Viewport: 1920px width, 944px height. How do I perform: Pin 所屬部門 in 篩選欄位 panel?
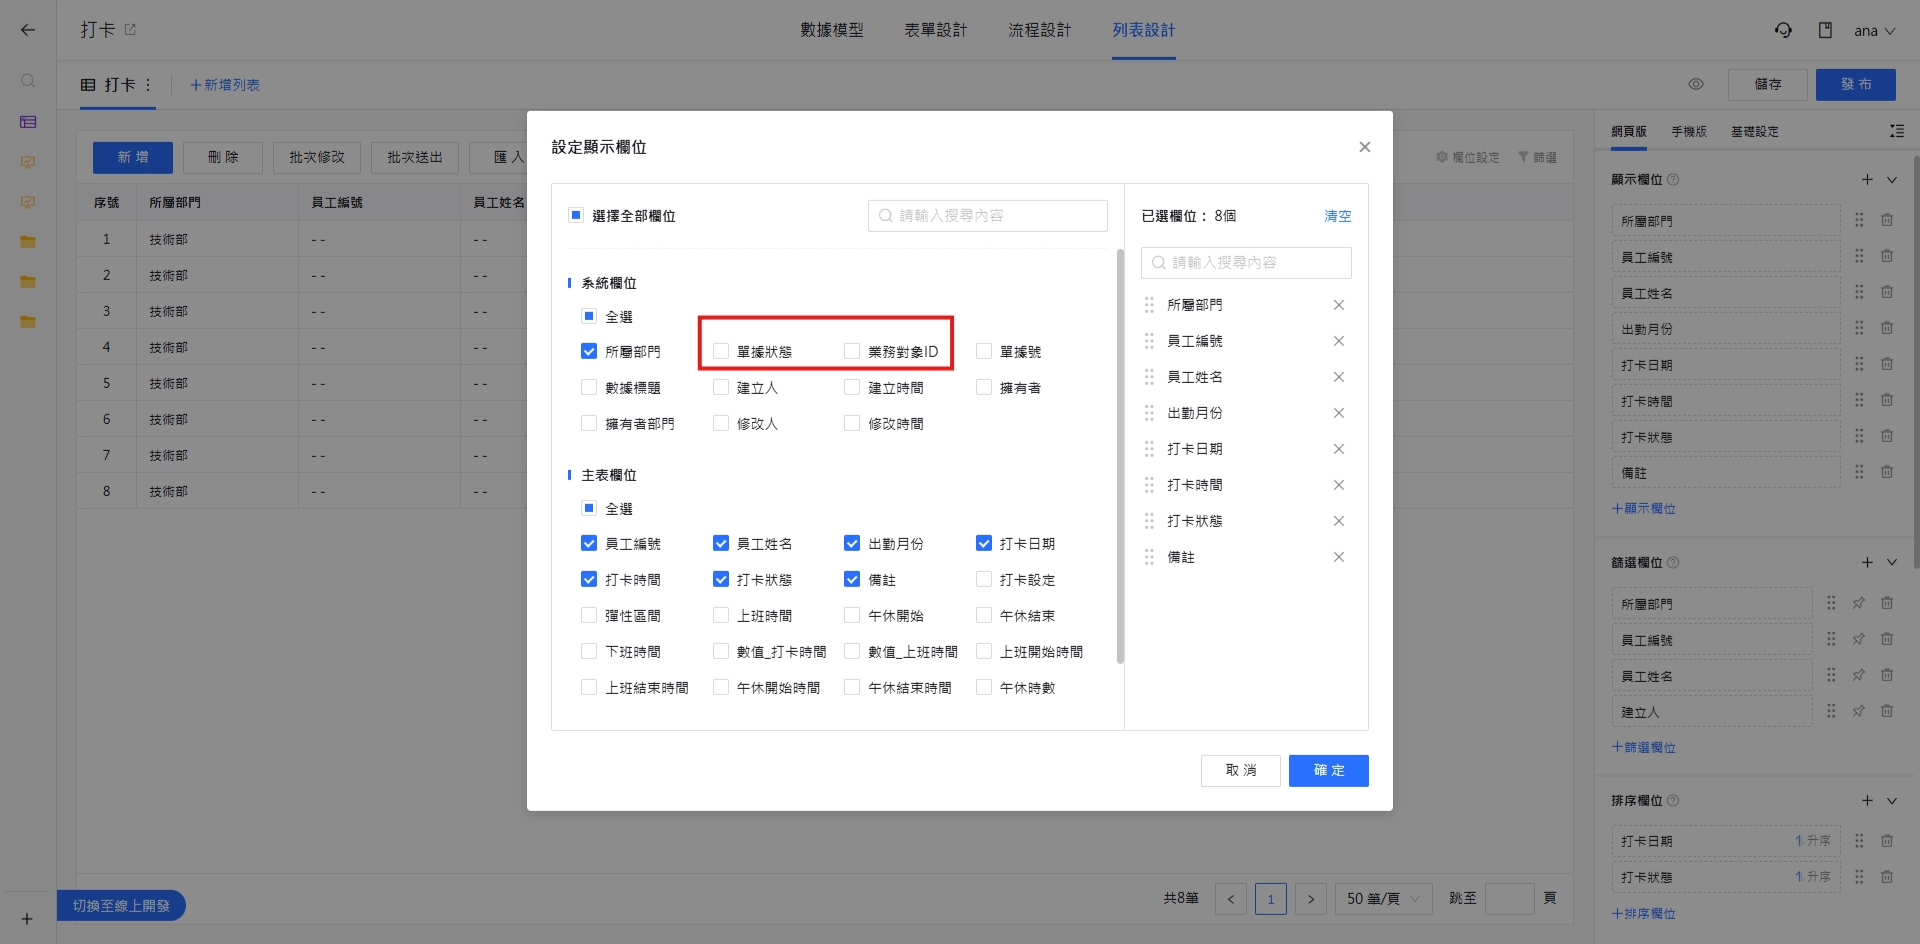(x=1858, y=603)
